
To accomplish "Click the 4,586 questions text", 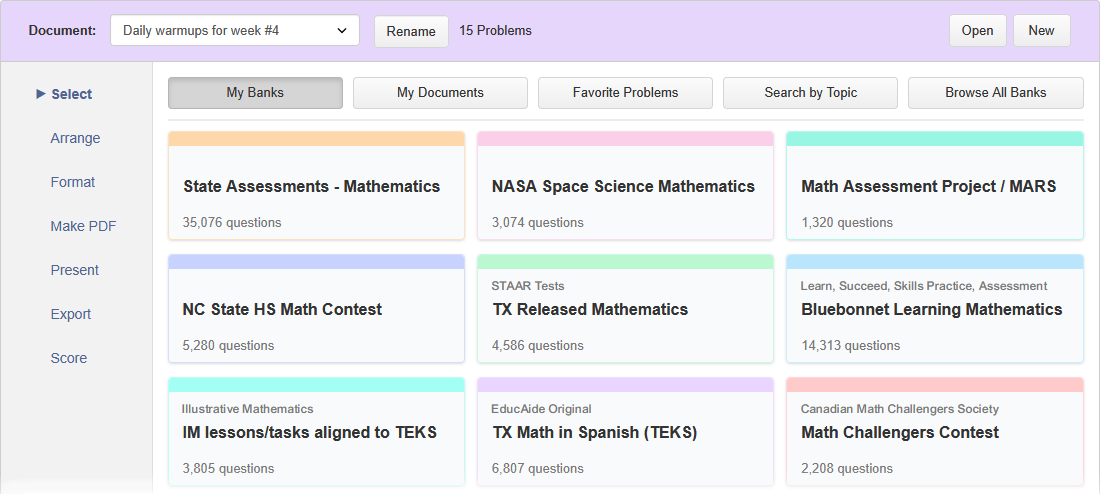I will 537,345.
